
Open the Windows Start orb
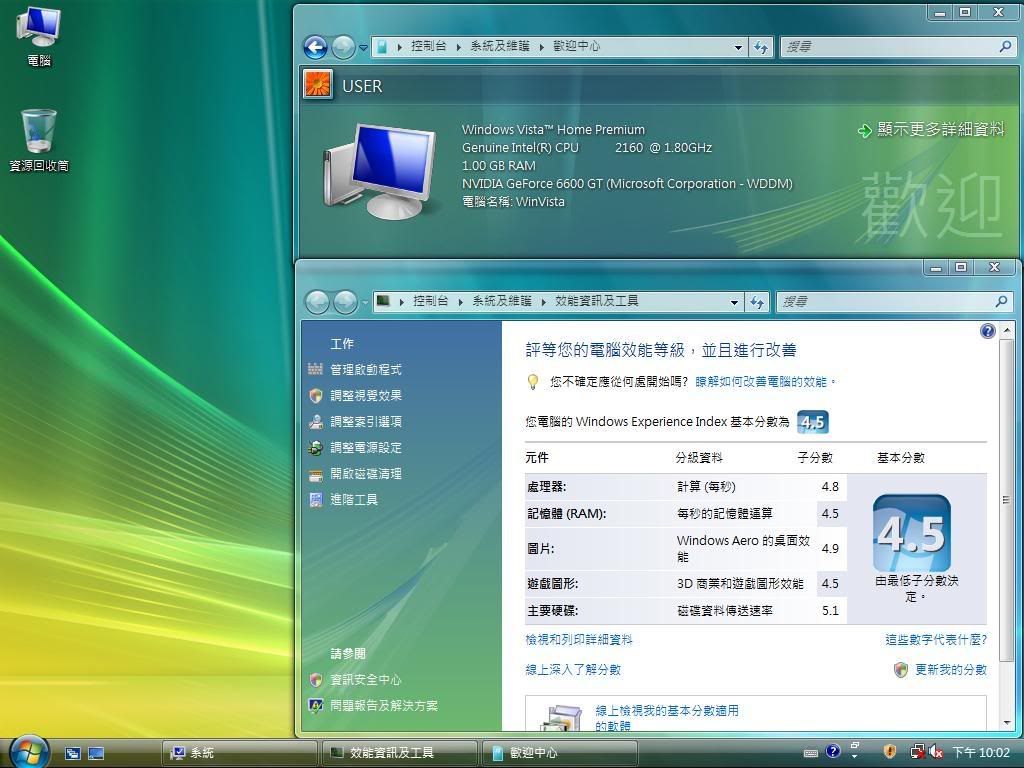pyautogui.click(x=28, y=752)
